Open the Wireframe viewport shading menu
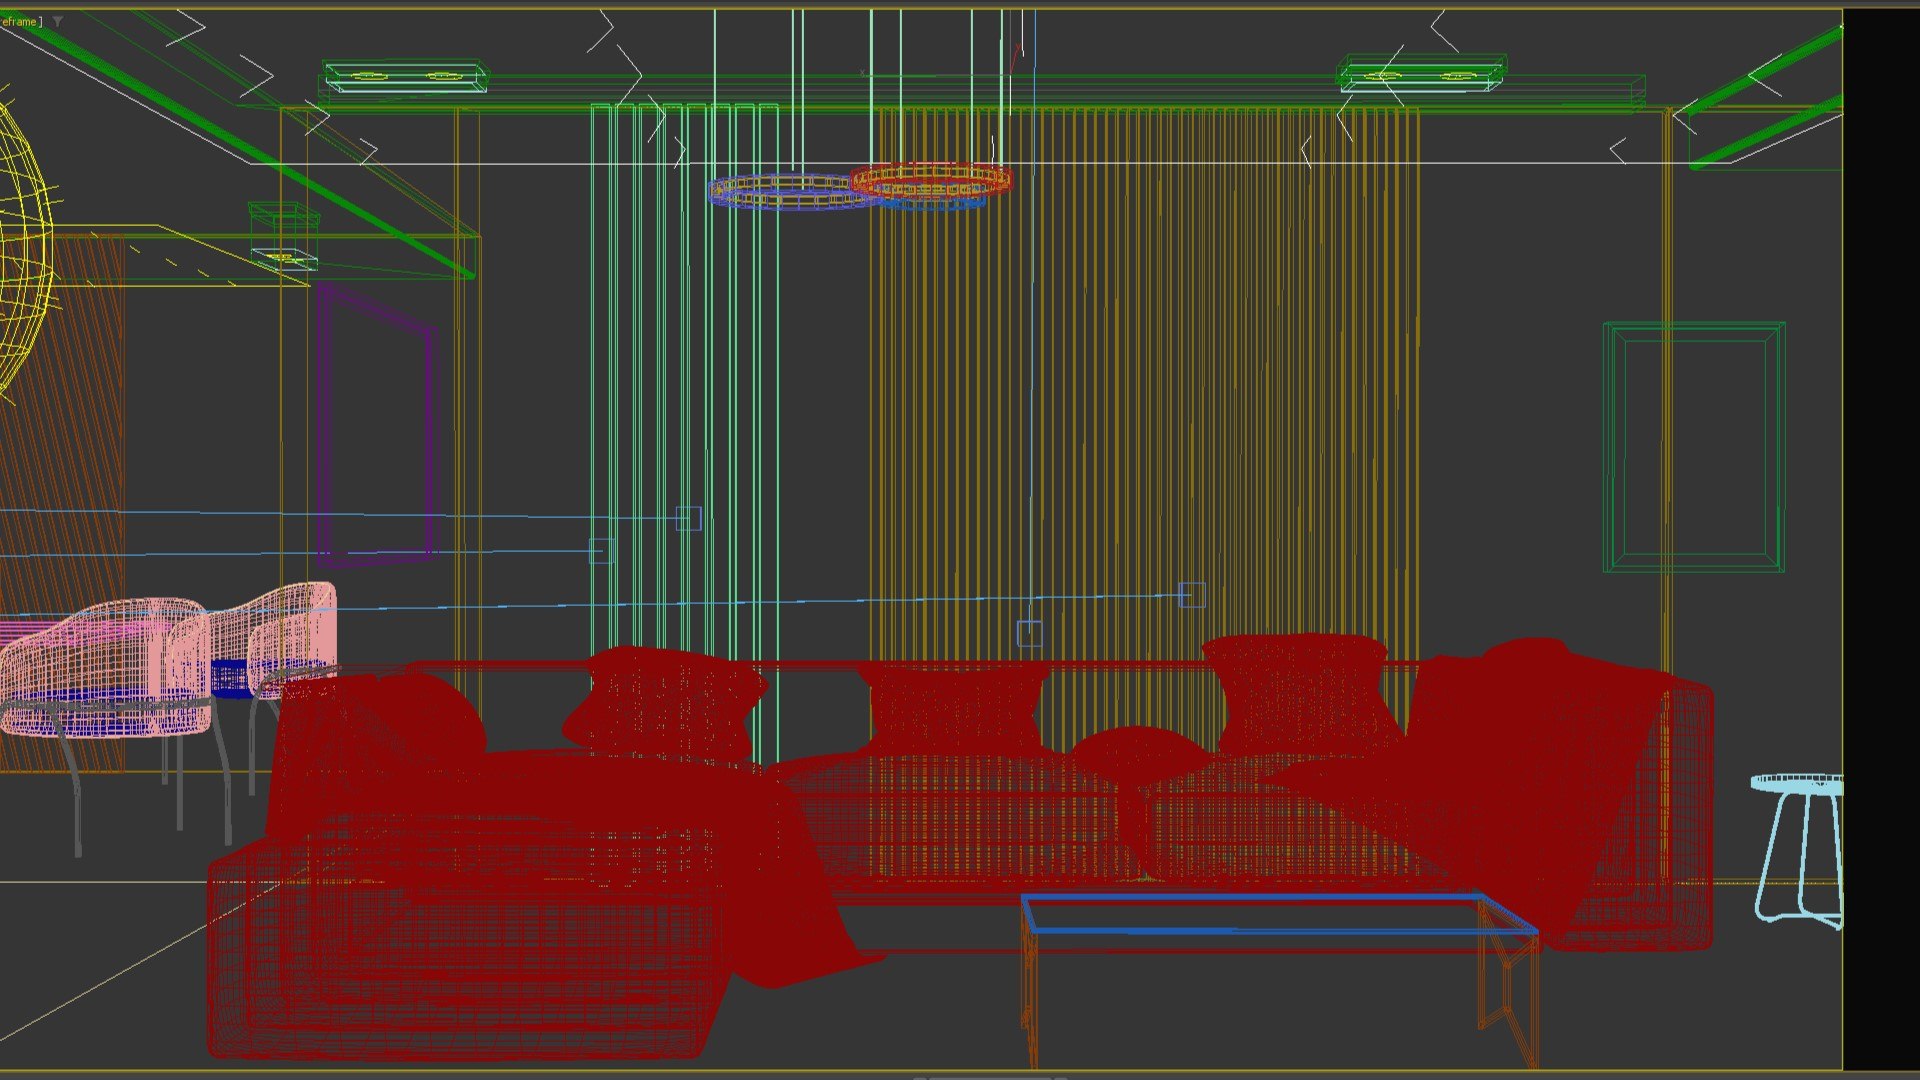This screenshot has height=1080, width=1920. (20, 21)
